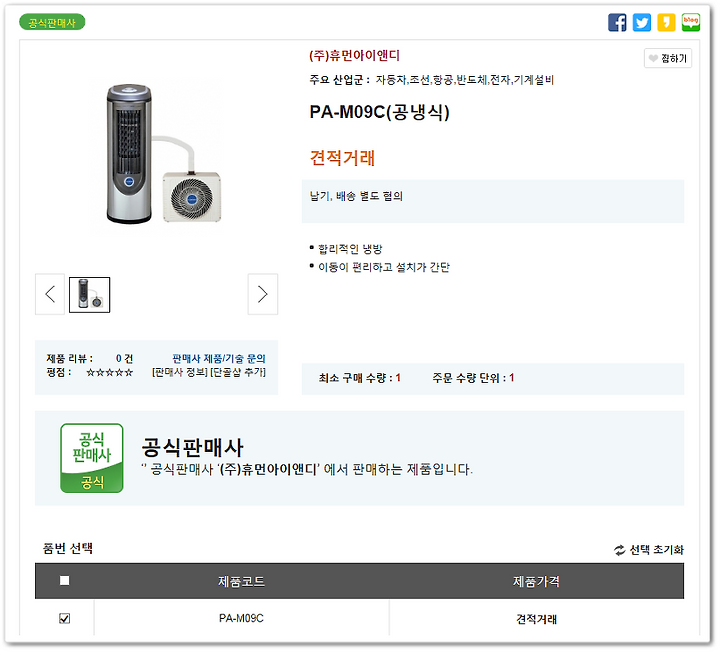Screen dimensions: 720x652
Task: Share via the green blog icon
Action: point(691,22)
